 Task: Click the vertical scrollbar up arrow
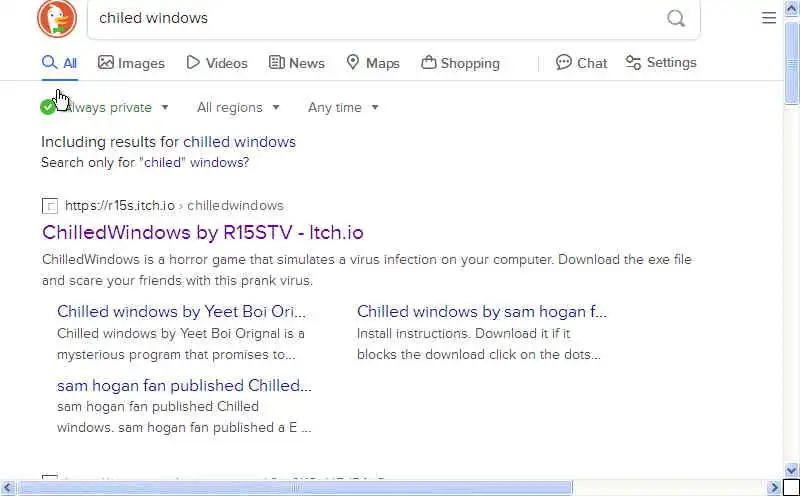(791, 8)
